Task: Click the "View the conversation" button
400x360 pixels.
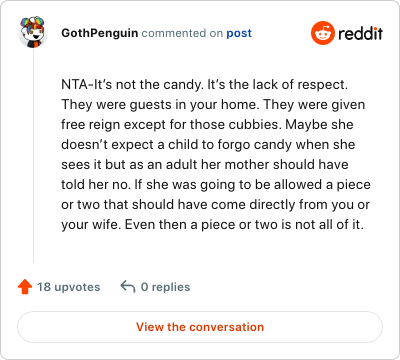Action: (x=200, y=327)
